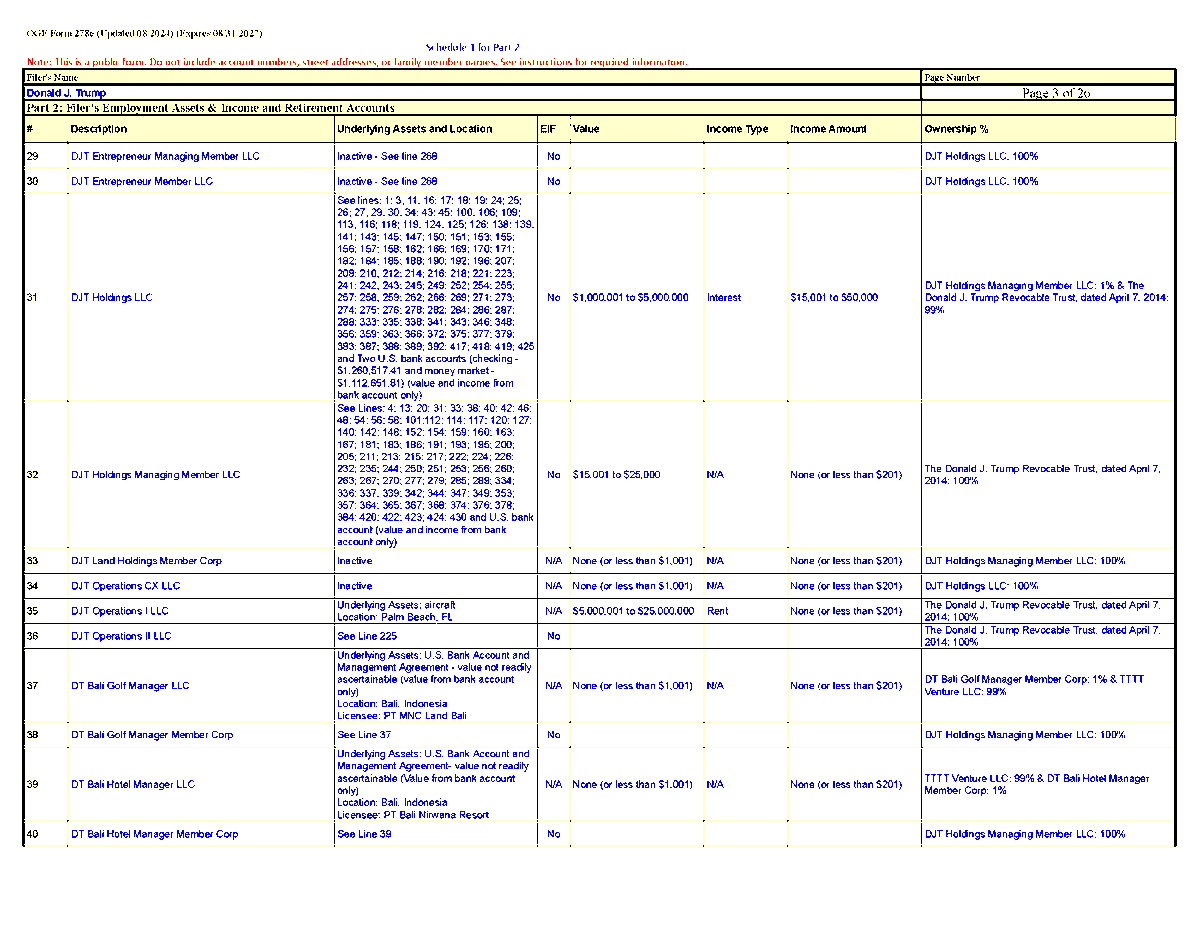Click income type "N/A" in row 37
Screen dimensions: 1200x927
[x=715, y=686]
